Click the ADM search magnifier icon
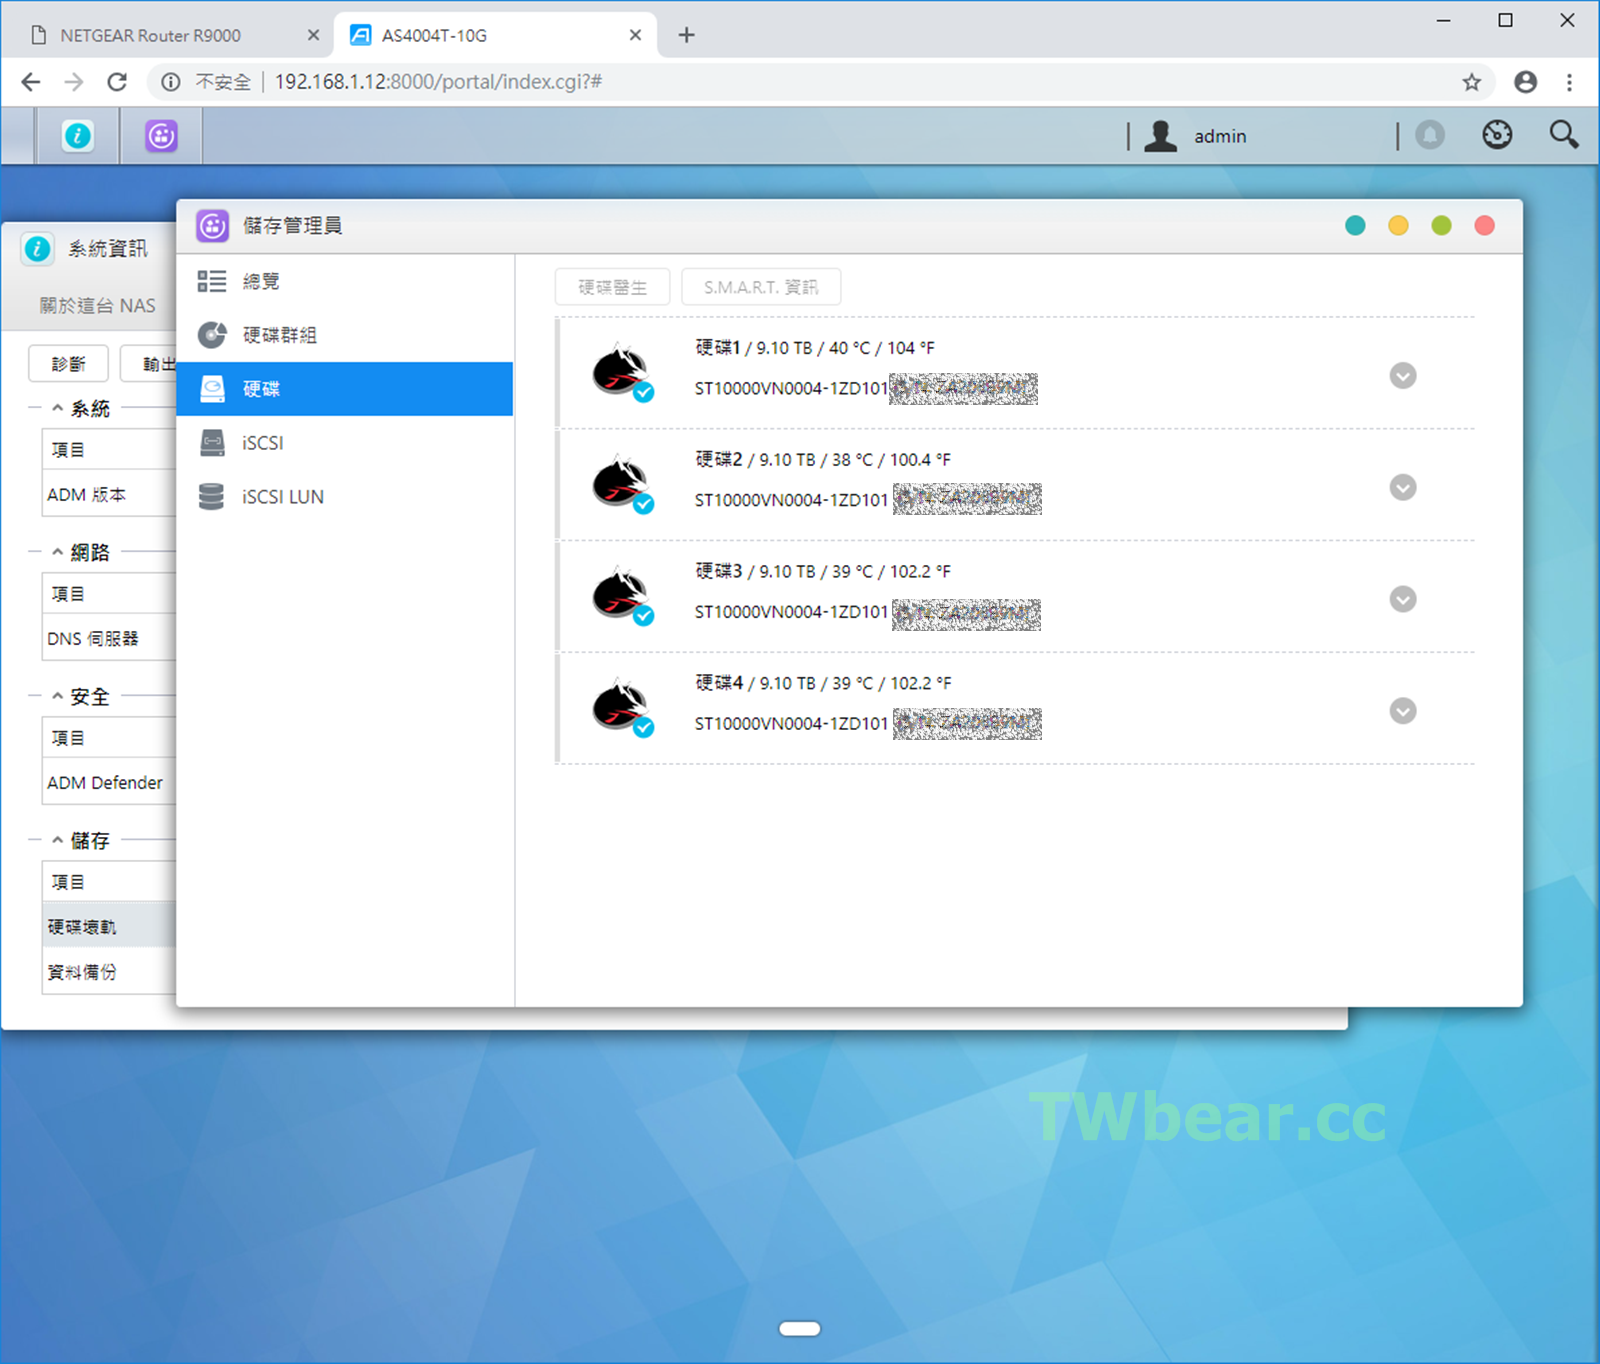 point(1564,135)
